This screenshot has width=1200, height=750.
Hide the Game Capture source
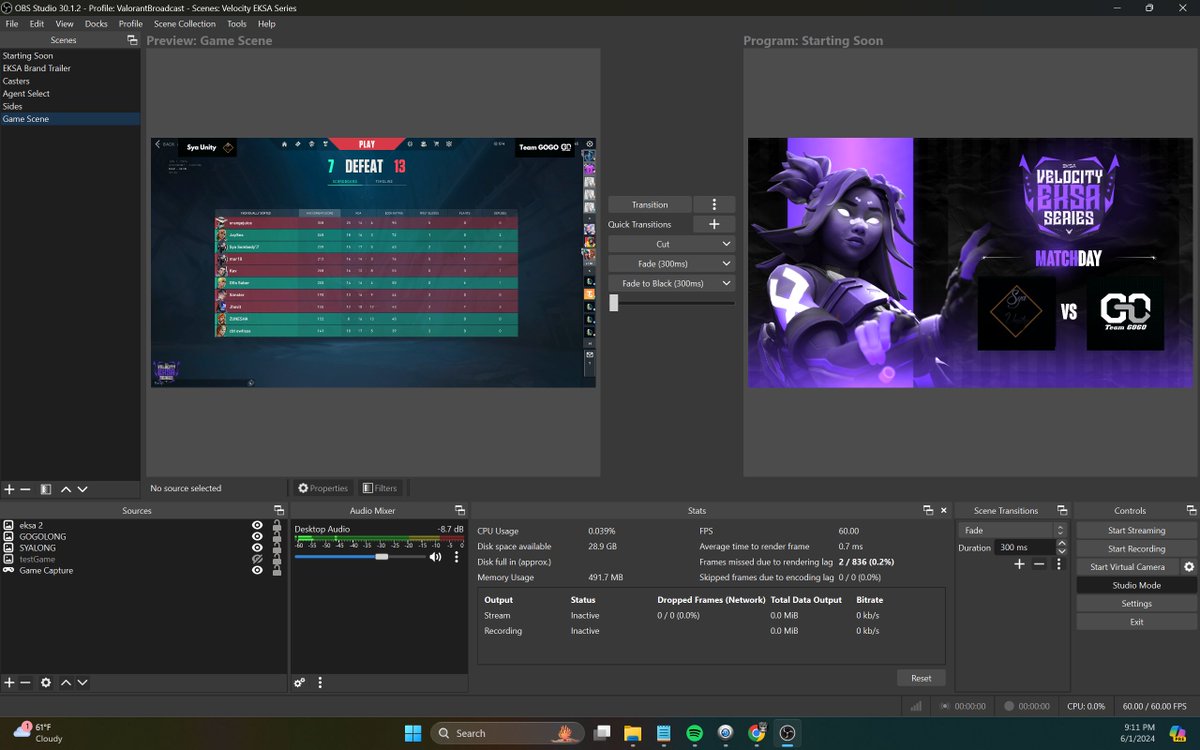(x=257, y=570)
